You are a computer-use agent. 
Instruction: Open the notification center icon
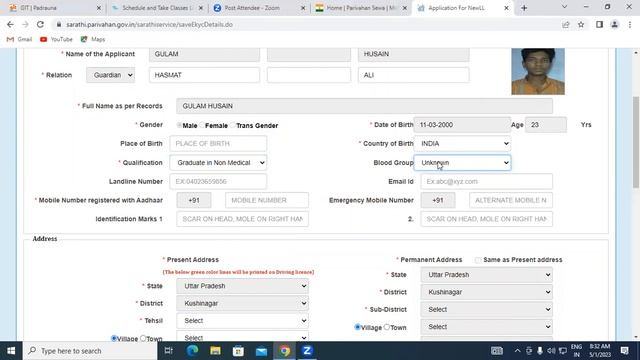[624, 351]
